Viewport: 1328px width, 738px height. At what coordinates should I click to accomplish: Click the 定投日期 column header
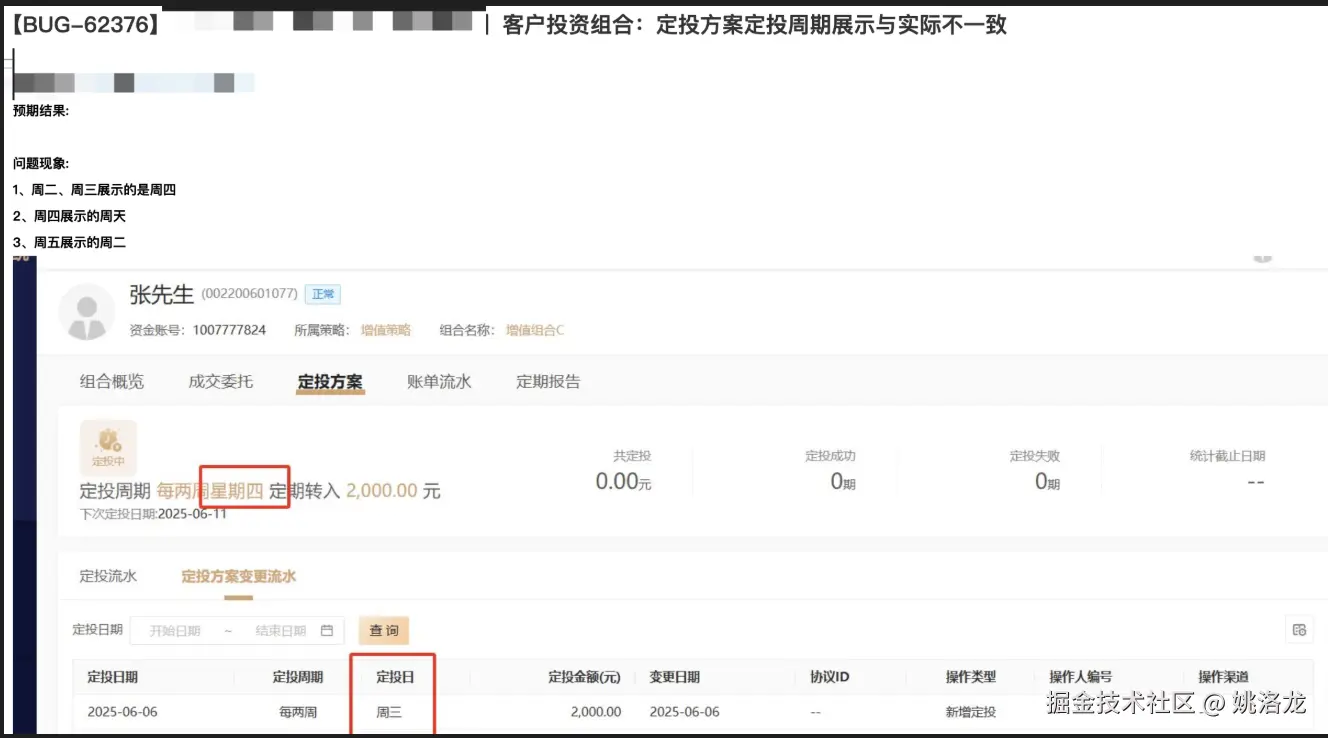[113, 677]
